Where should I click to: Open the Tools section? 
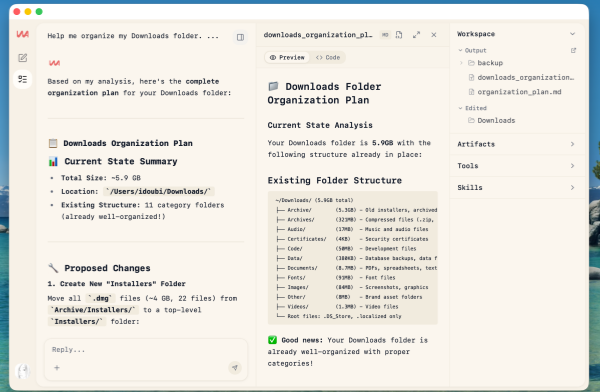pyautogui.click(x=517, y=166)
